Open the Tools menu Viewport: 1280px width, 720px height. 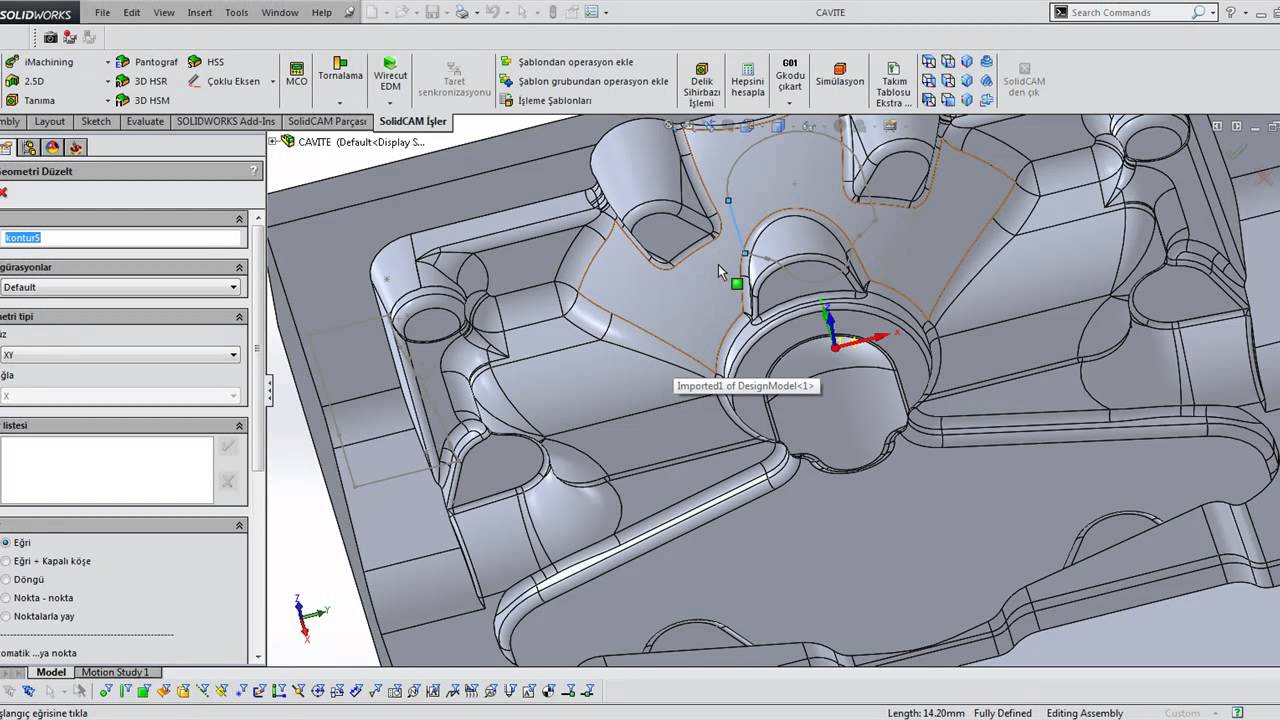pyautogui.click(x=237, y=13)
